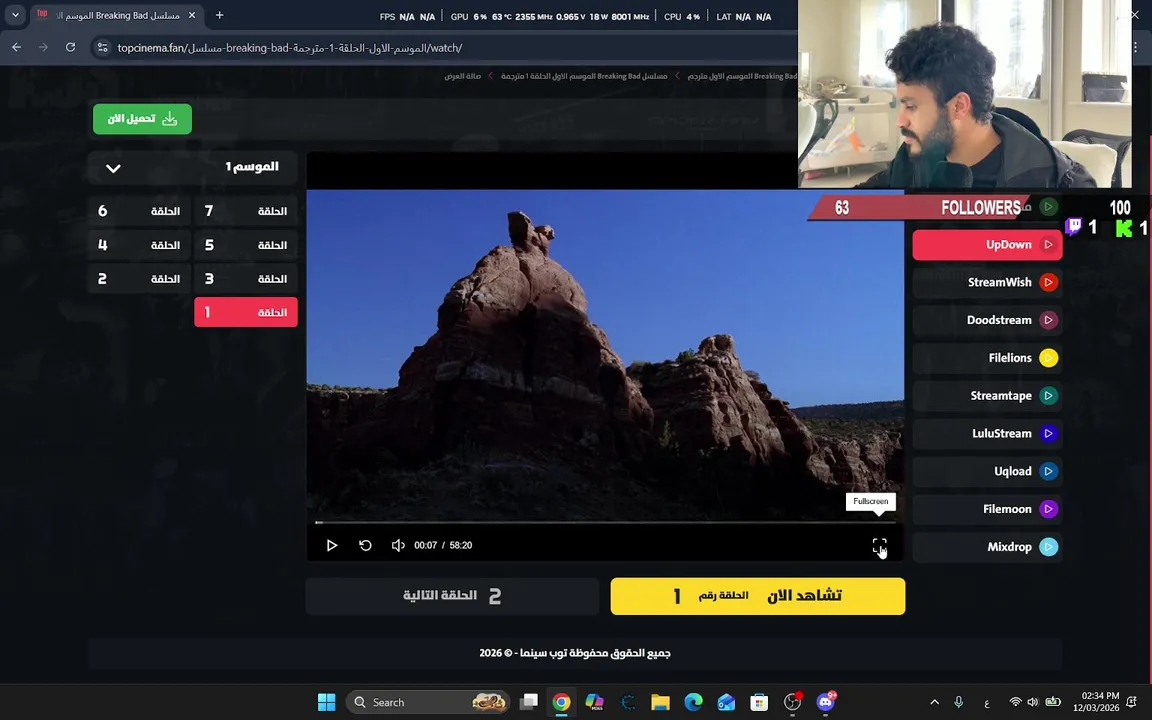Click the video progress bar
The image size is (1152, 720).
point(605,522)
